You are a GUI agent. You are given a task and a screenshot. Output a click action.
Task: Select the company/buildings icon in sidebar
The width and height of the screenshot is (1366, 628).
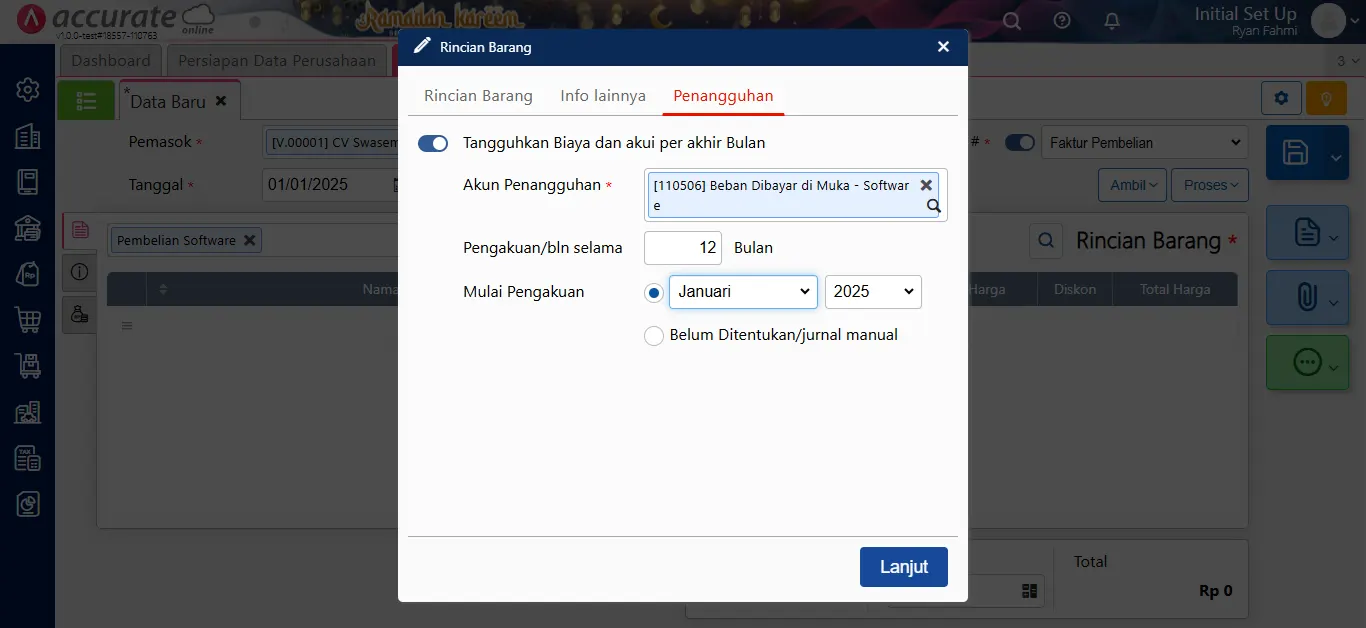click(x=27, y=135)
